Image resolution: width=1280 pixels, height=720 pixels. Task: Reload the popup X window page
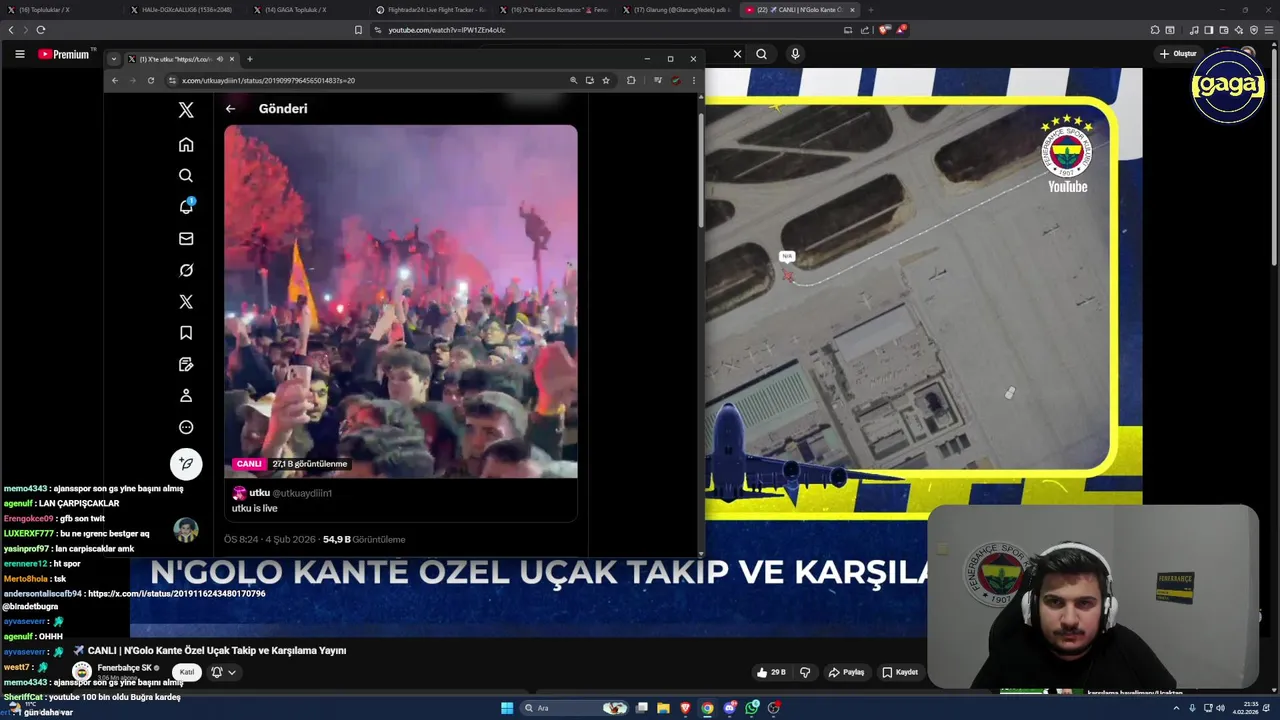[151, 80]
